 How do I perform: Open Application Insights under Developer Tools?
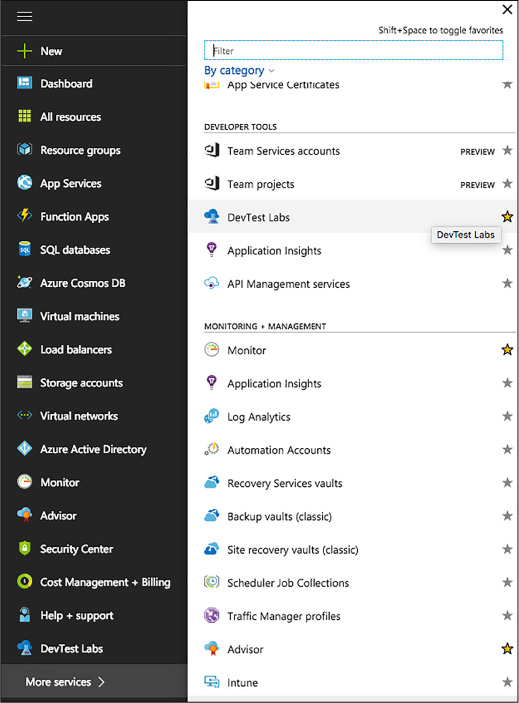click(274, 251)
